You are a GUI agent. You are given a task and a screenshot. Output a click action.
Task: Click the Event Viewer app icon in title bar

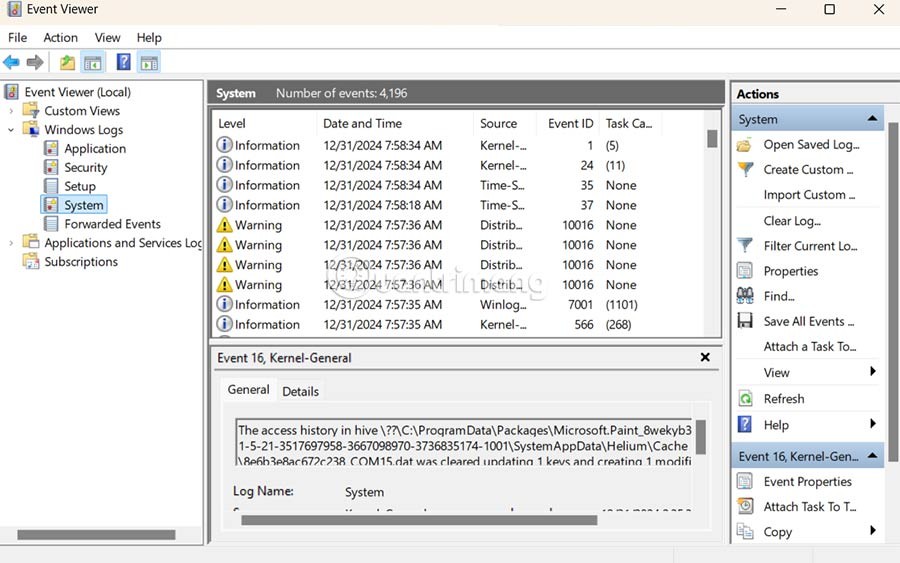click(14, 9)
